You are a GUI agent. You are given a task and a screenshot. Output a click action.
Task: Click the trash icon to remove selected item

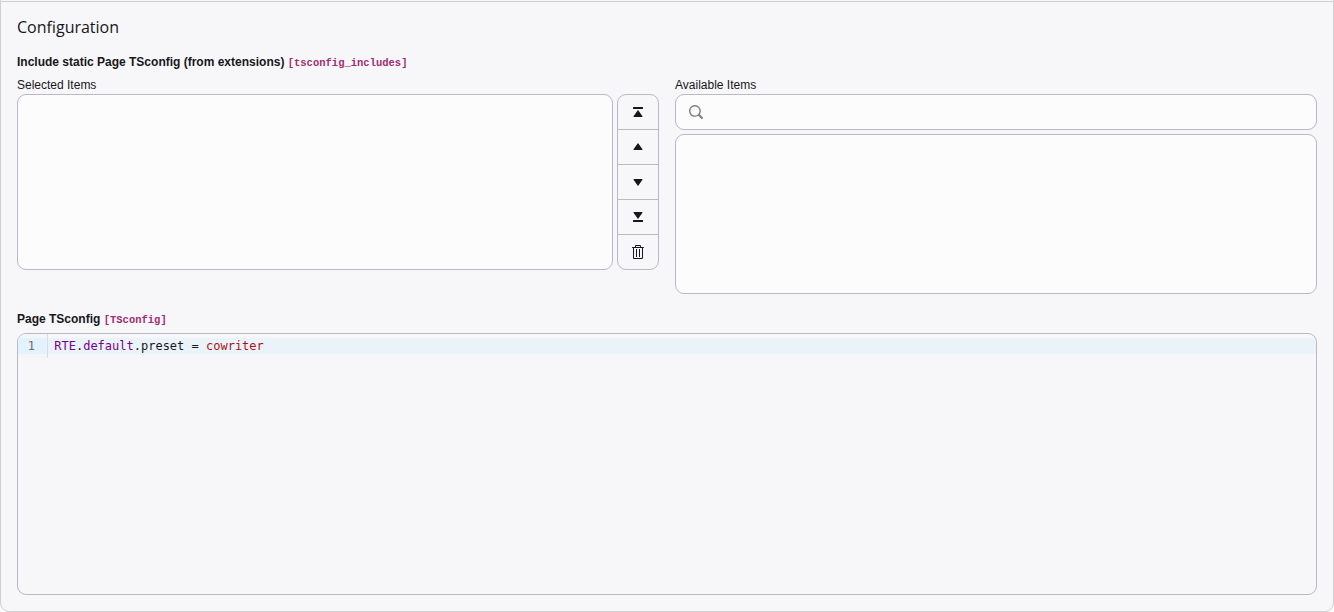[x=637, y=252]
